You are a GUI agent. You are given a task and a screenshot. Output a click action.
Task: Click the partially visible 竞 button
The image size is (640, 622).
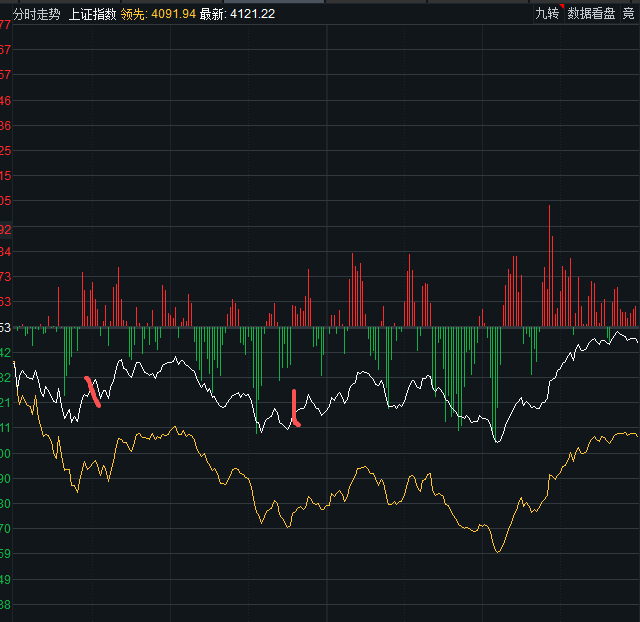pos(629,13)
